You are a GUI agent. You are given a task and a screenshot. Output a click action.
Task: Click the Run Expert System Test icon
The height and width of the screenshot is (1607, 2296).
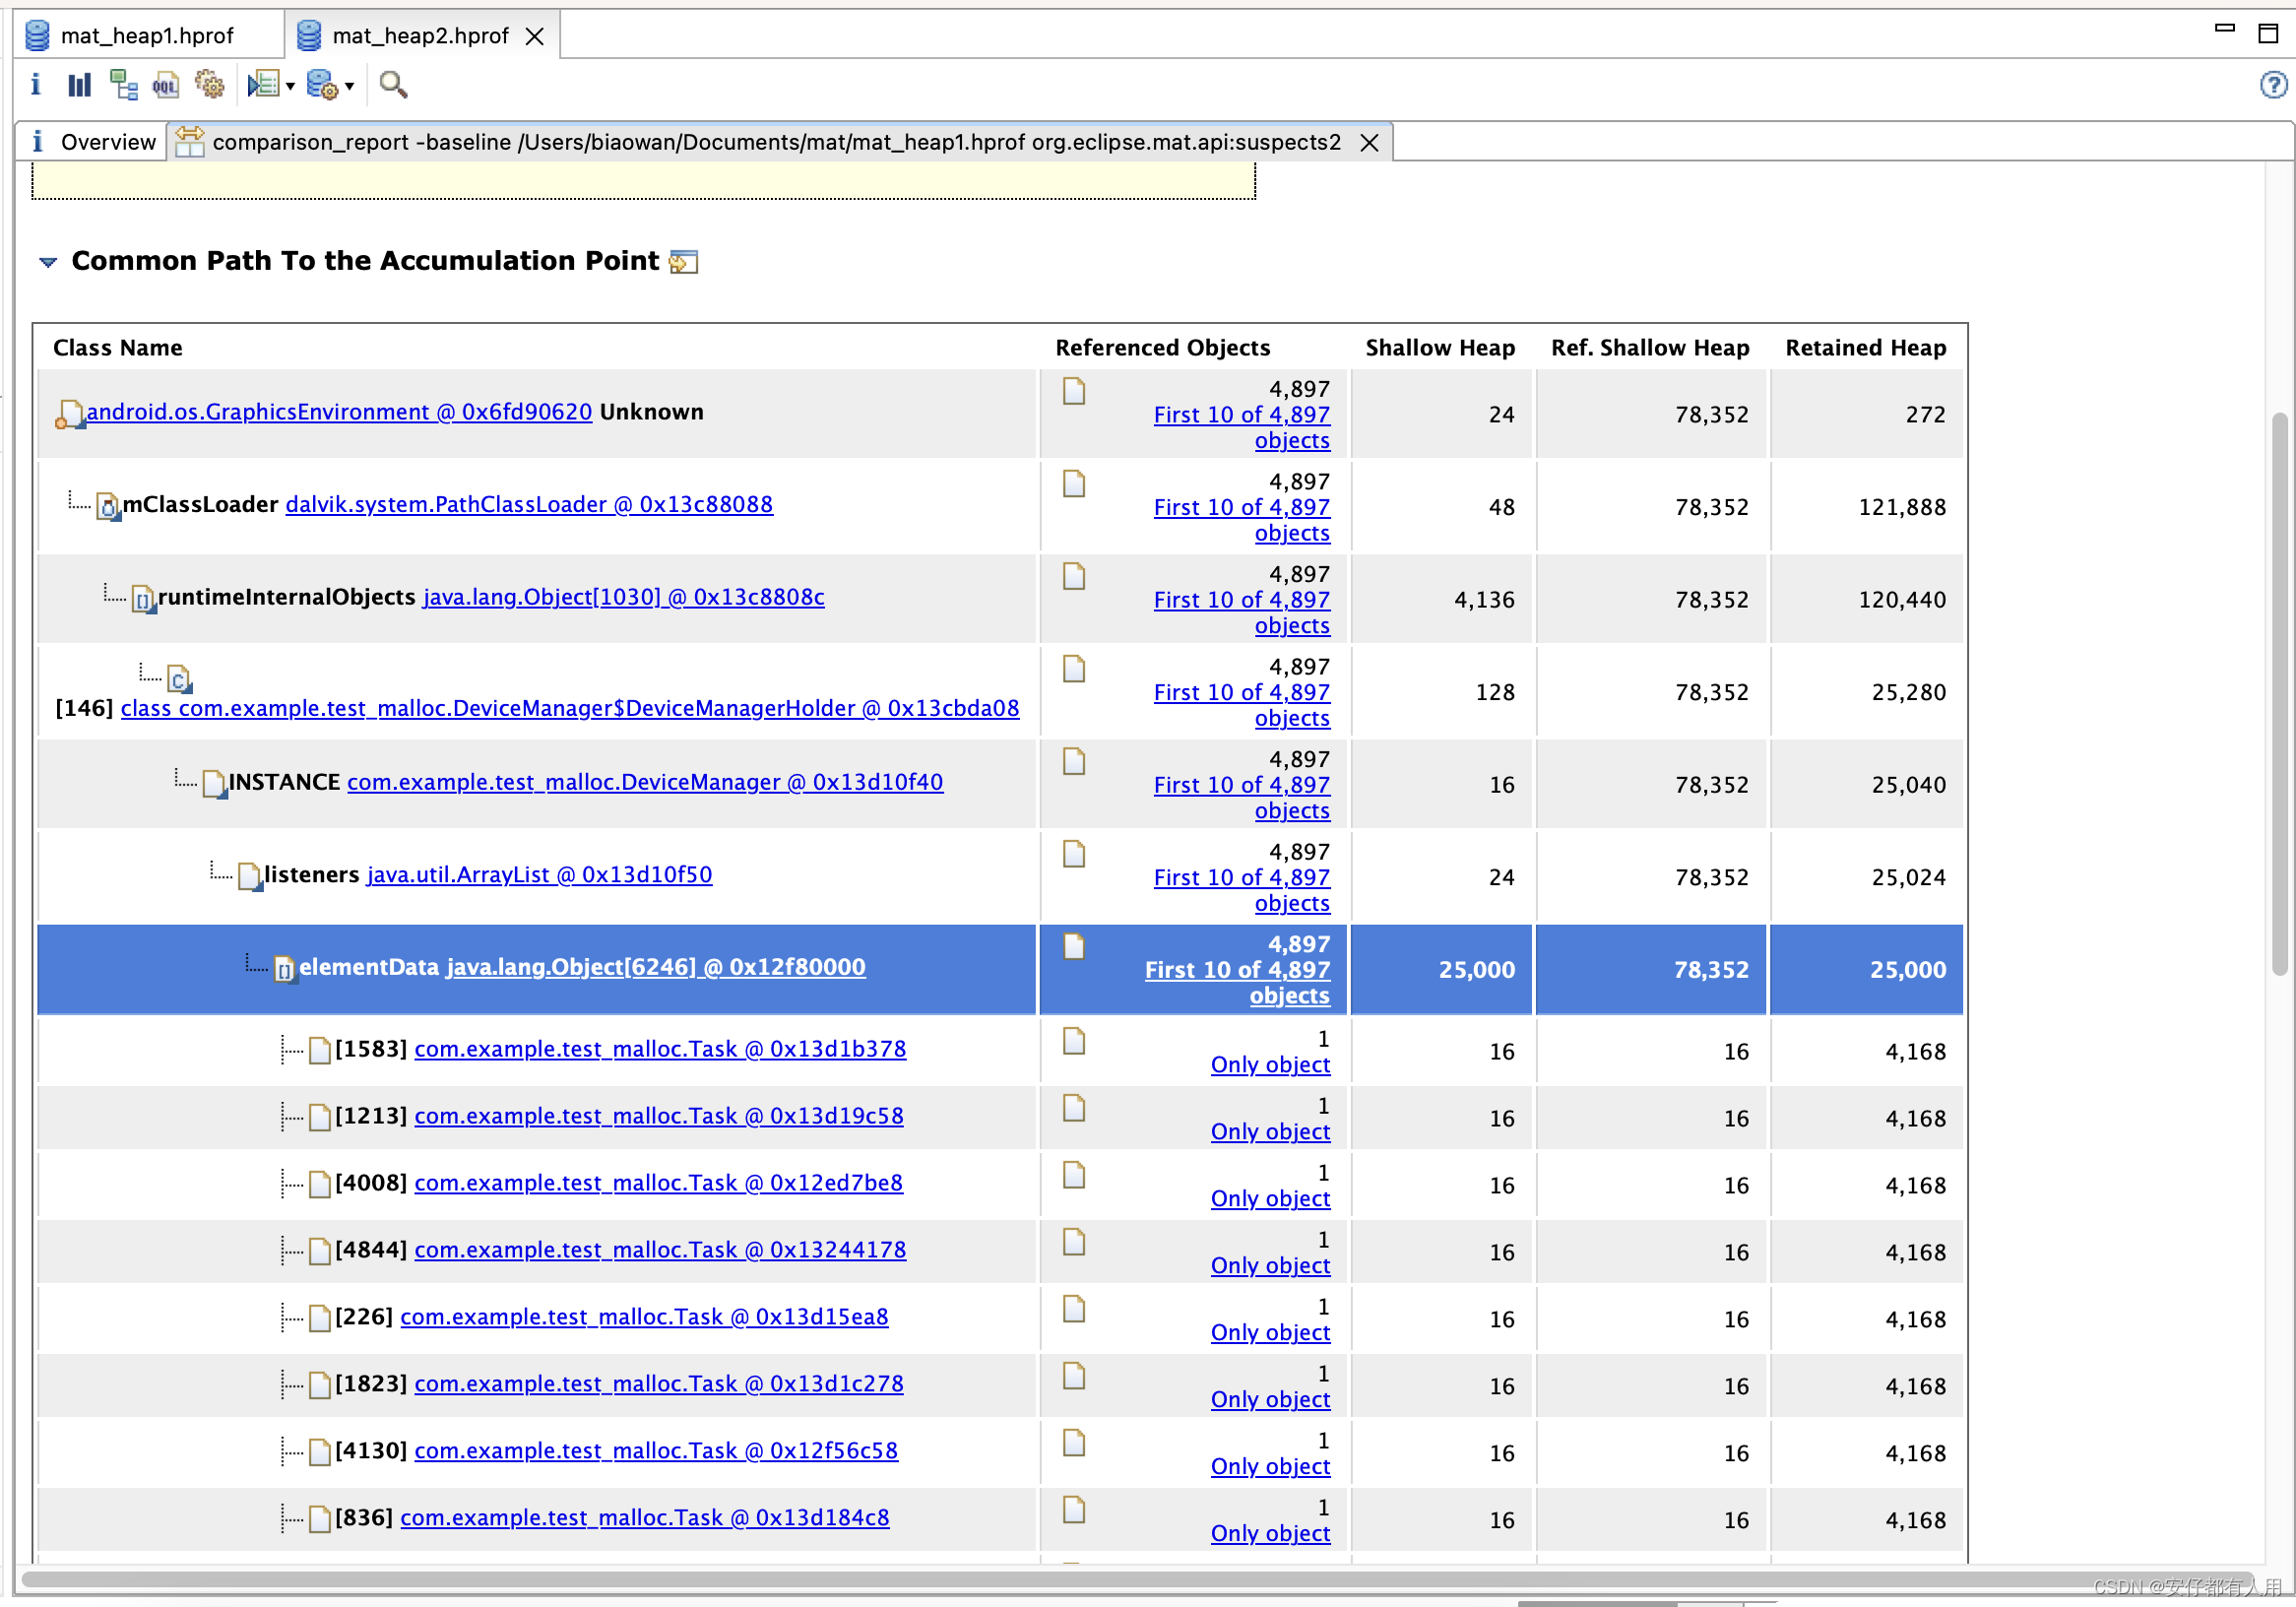[x=264, y=84]
